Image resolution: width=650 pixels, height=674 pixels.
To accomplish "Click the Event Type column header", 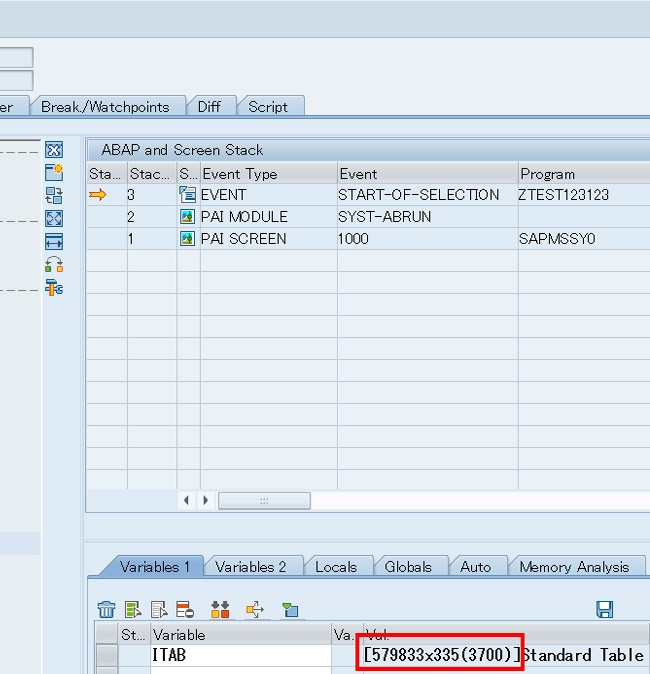I will coord(269,174).
